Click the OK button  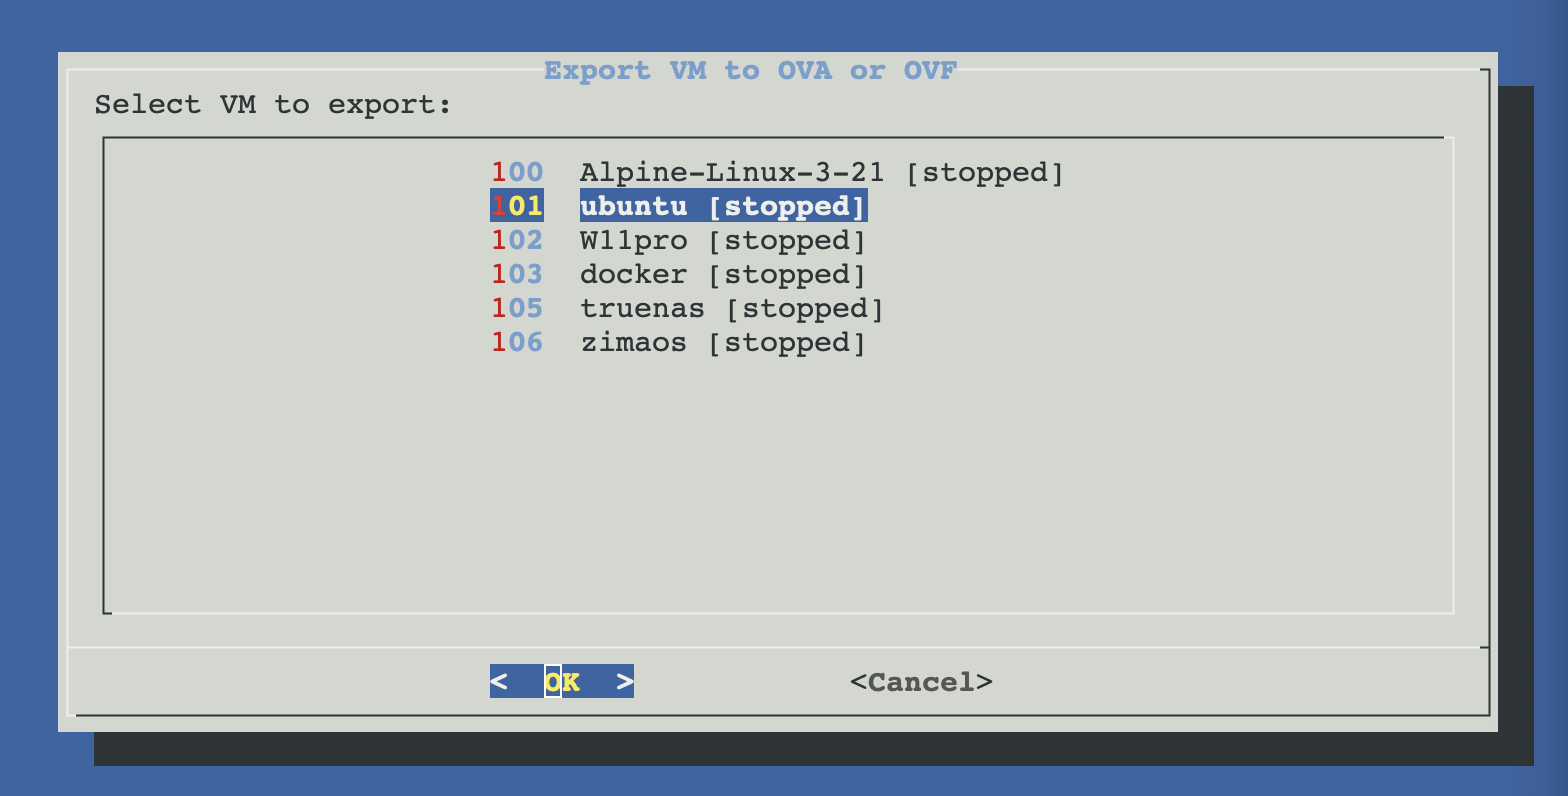562,682
